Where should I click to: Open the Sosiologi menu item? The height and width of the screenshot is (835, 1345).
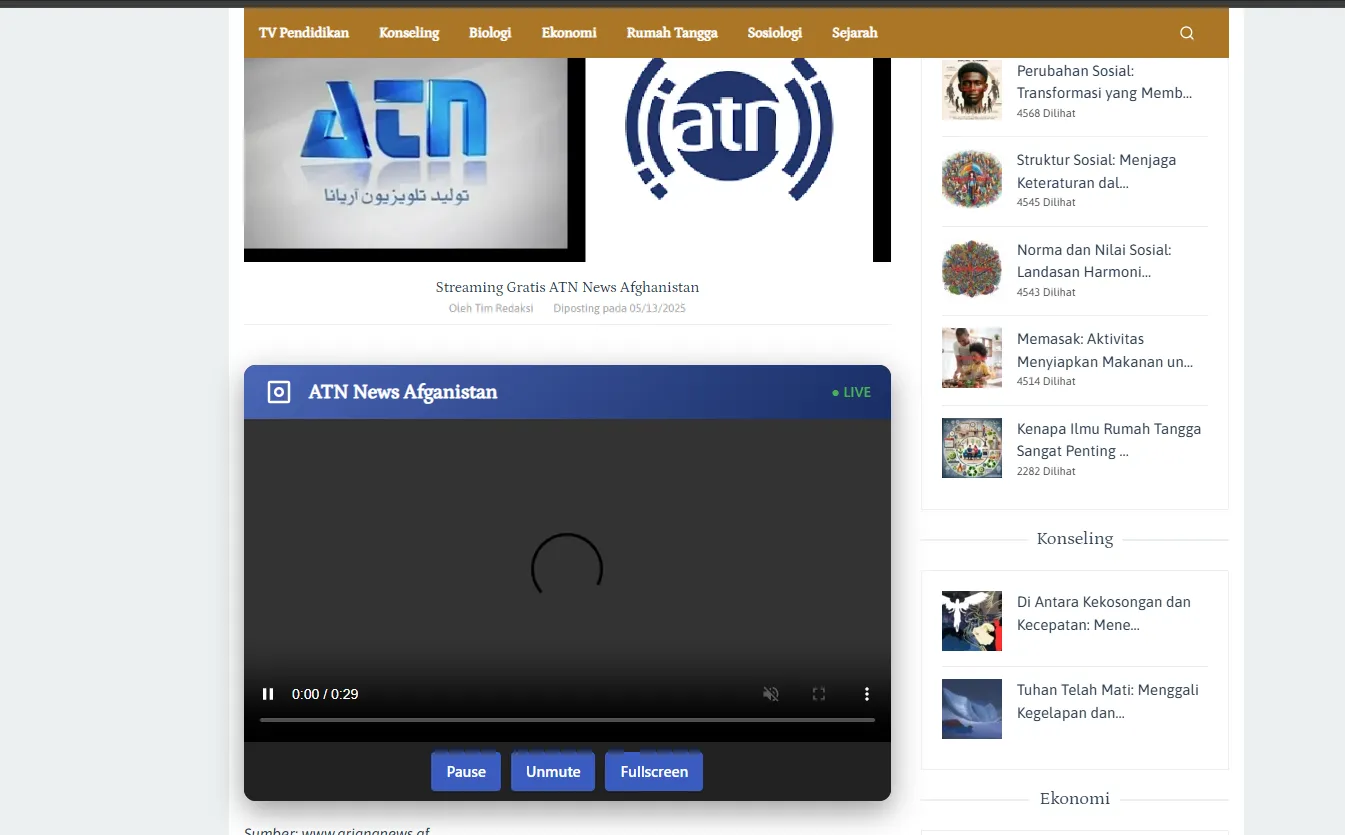tap(775, 33)
